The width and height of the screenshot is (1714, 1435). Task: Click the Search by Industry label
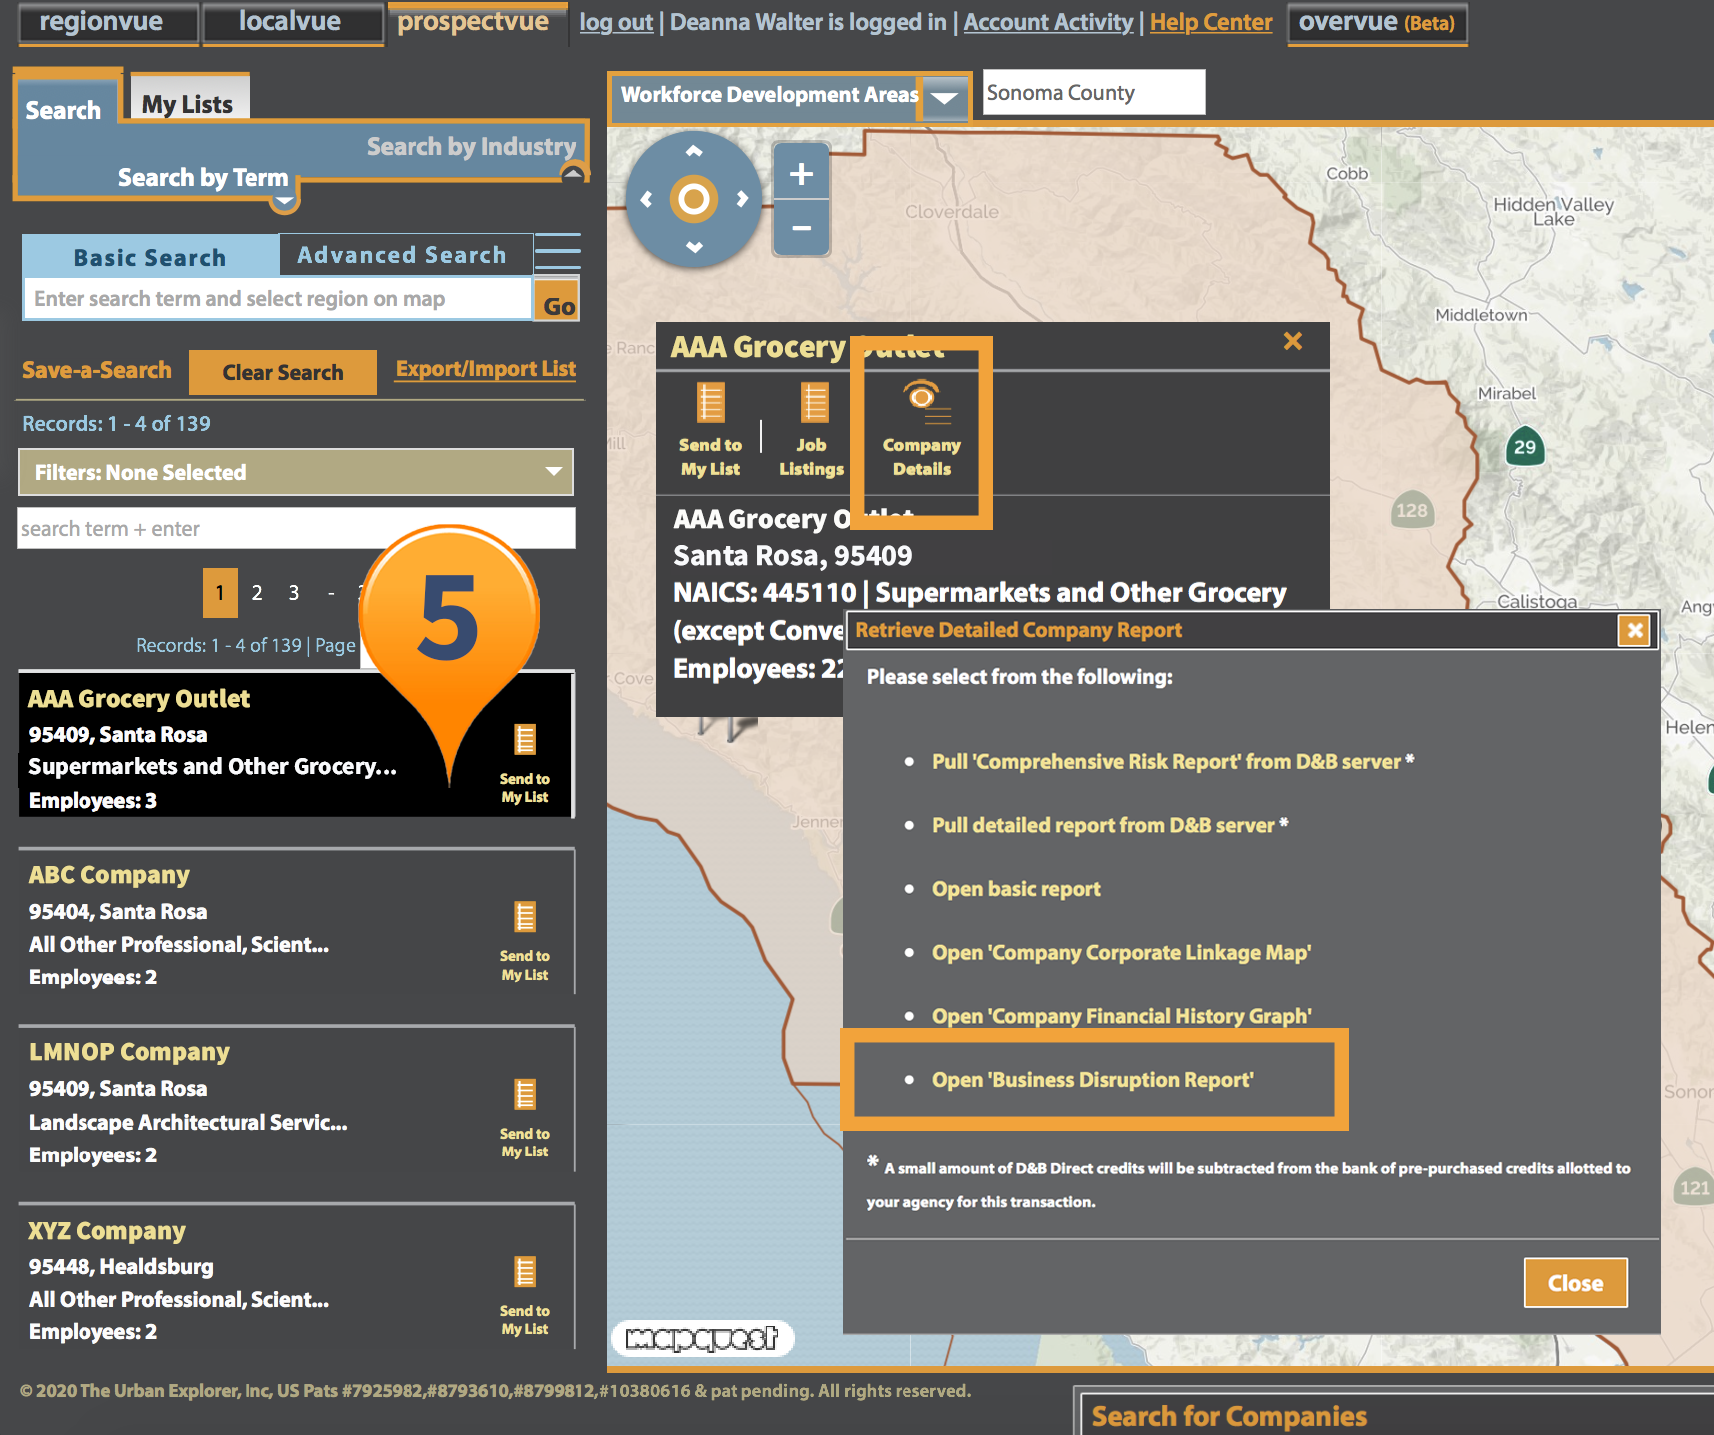471,147
